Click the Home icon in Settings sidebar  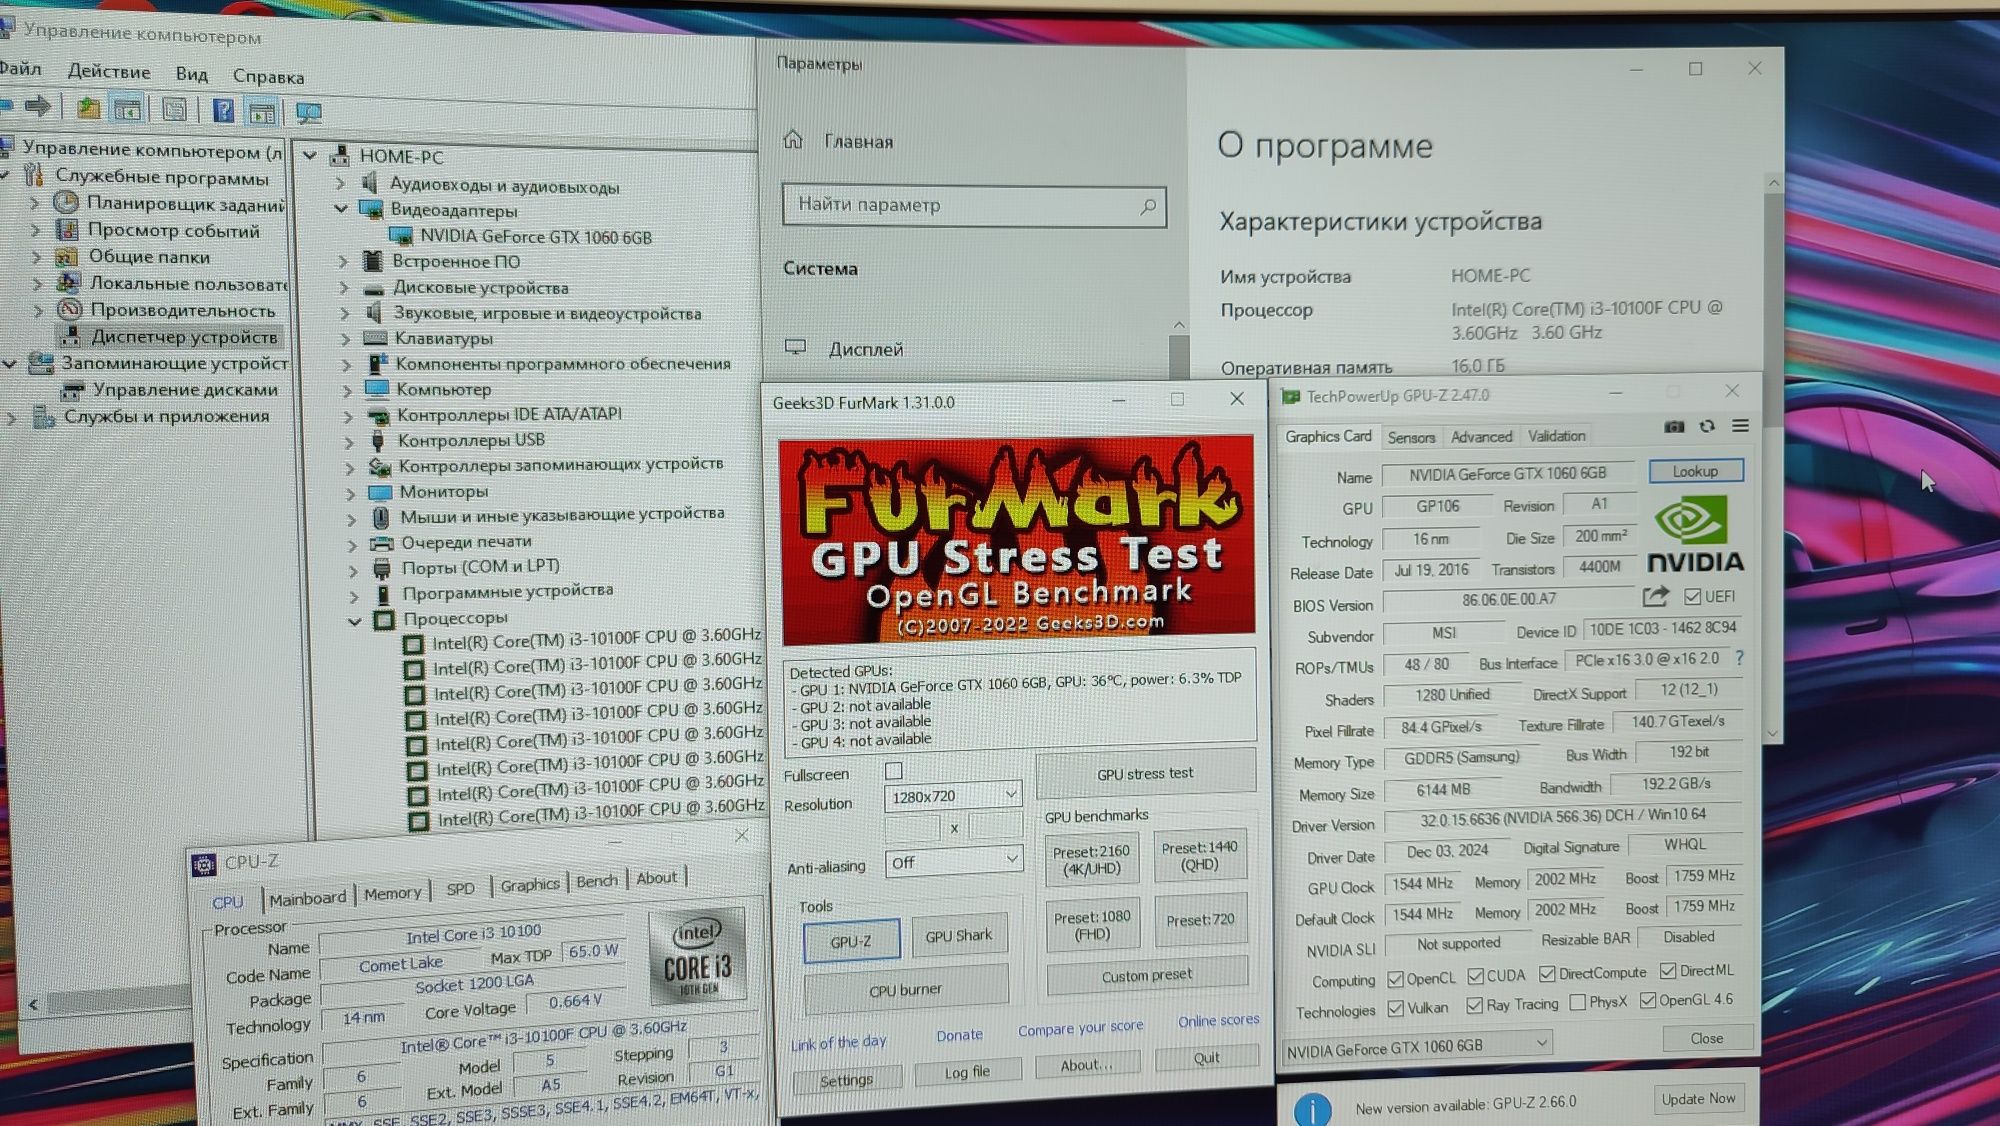(x=793, y=140)
